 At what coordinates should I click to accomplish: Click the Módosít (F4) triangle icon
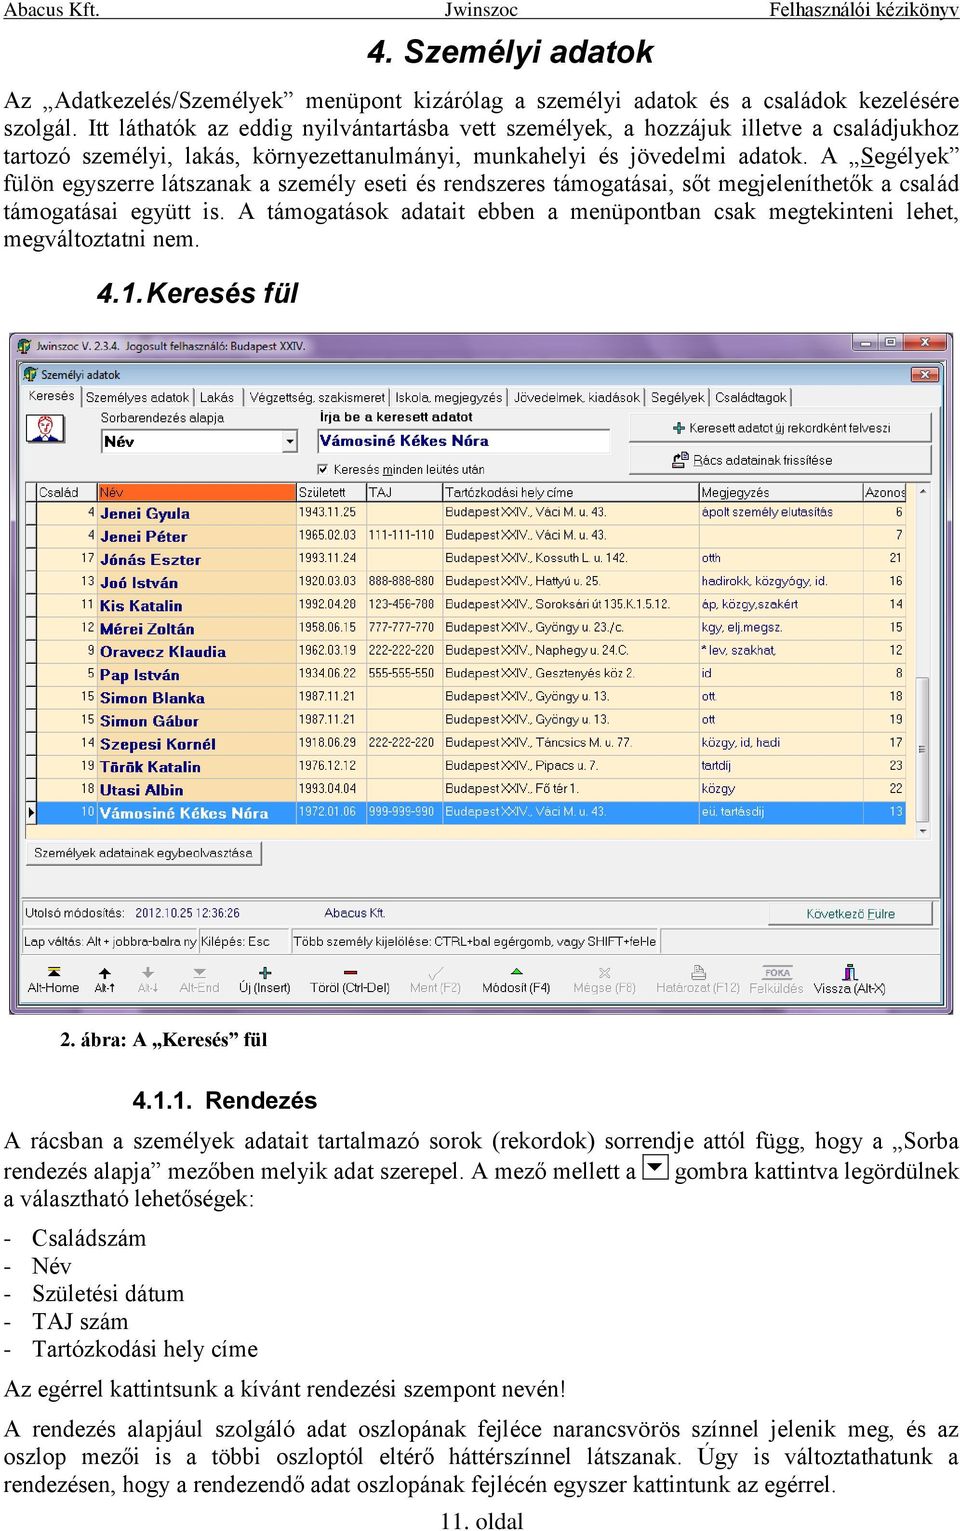(x=516, y=972)
